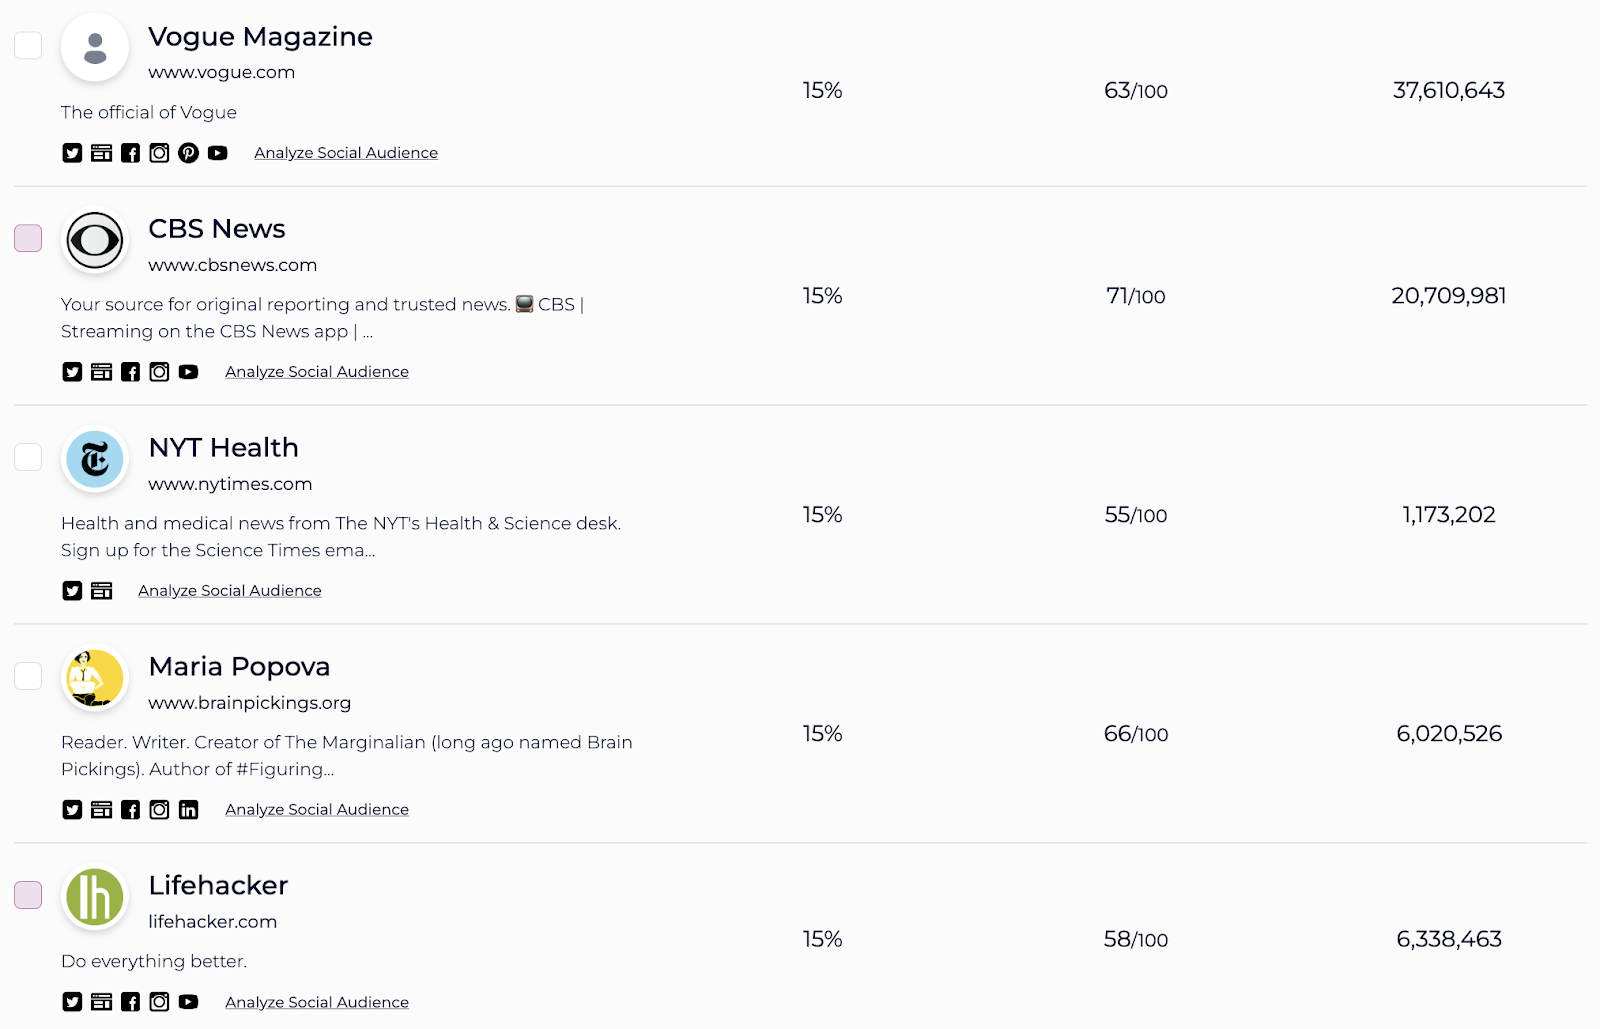The height and width of the screenshot is (1029, 1600).
Task: Click Vogue Magazine's YouTube icon
Action: (217, 153)
